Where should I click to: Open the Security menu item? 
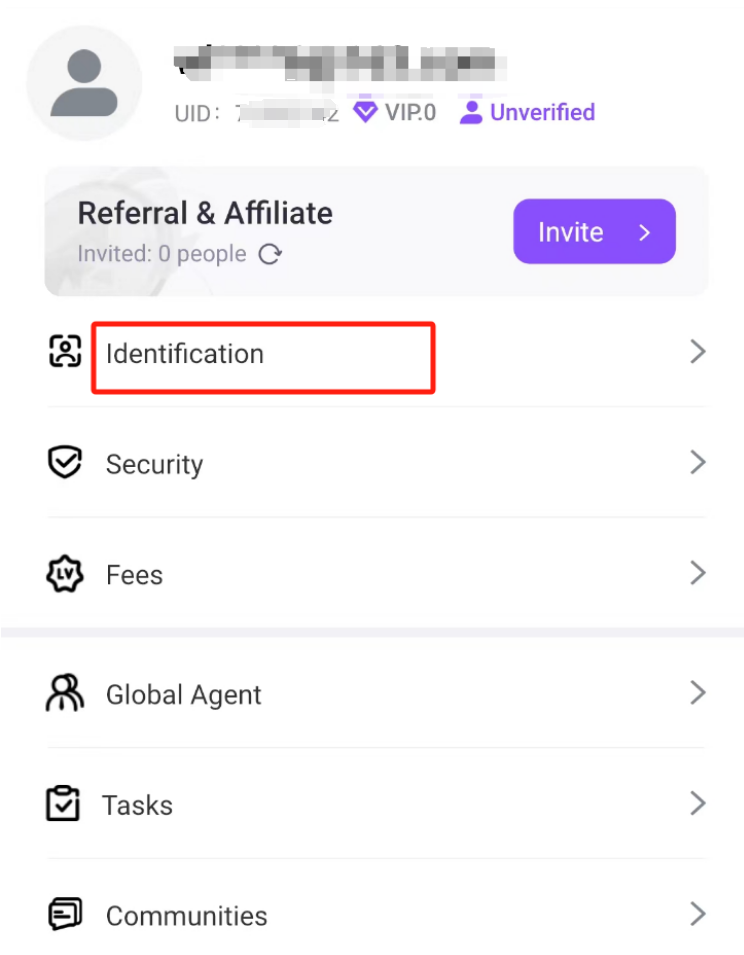tap(155, 465)
